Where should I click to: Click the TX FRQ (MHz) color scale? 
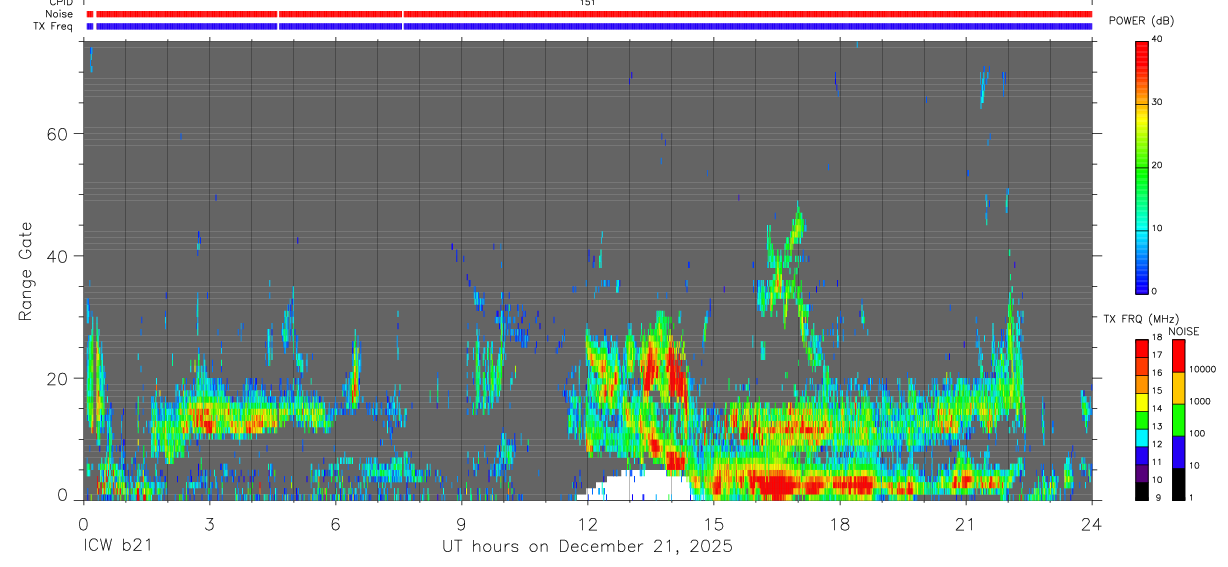(x=1142, y=420)
